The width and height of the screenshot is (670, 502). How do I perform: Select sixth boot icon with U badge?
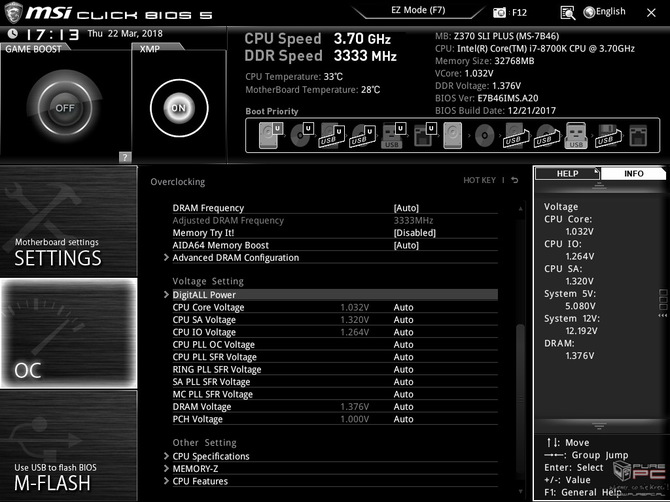point(425,135)
